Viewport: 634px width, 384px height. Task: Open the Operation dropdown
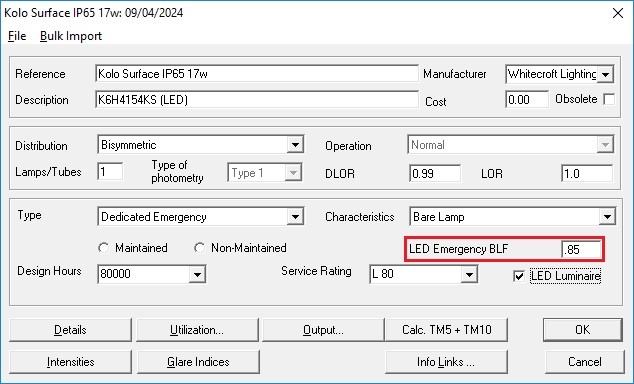point(605,145)
